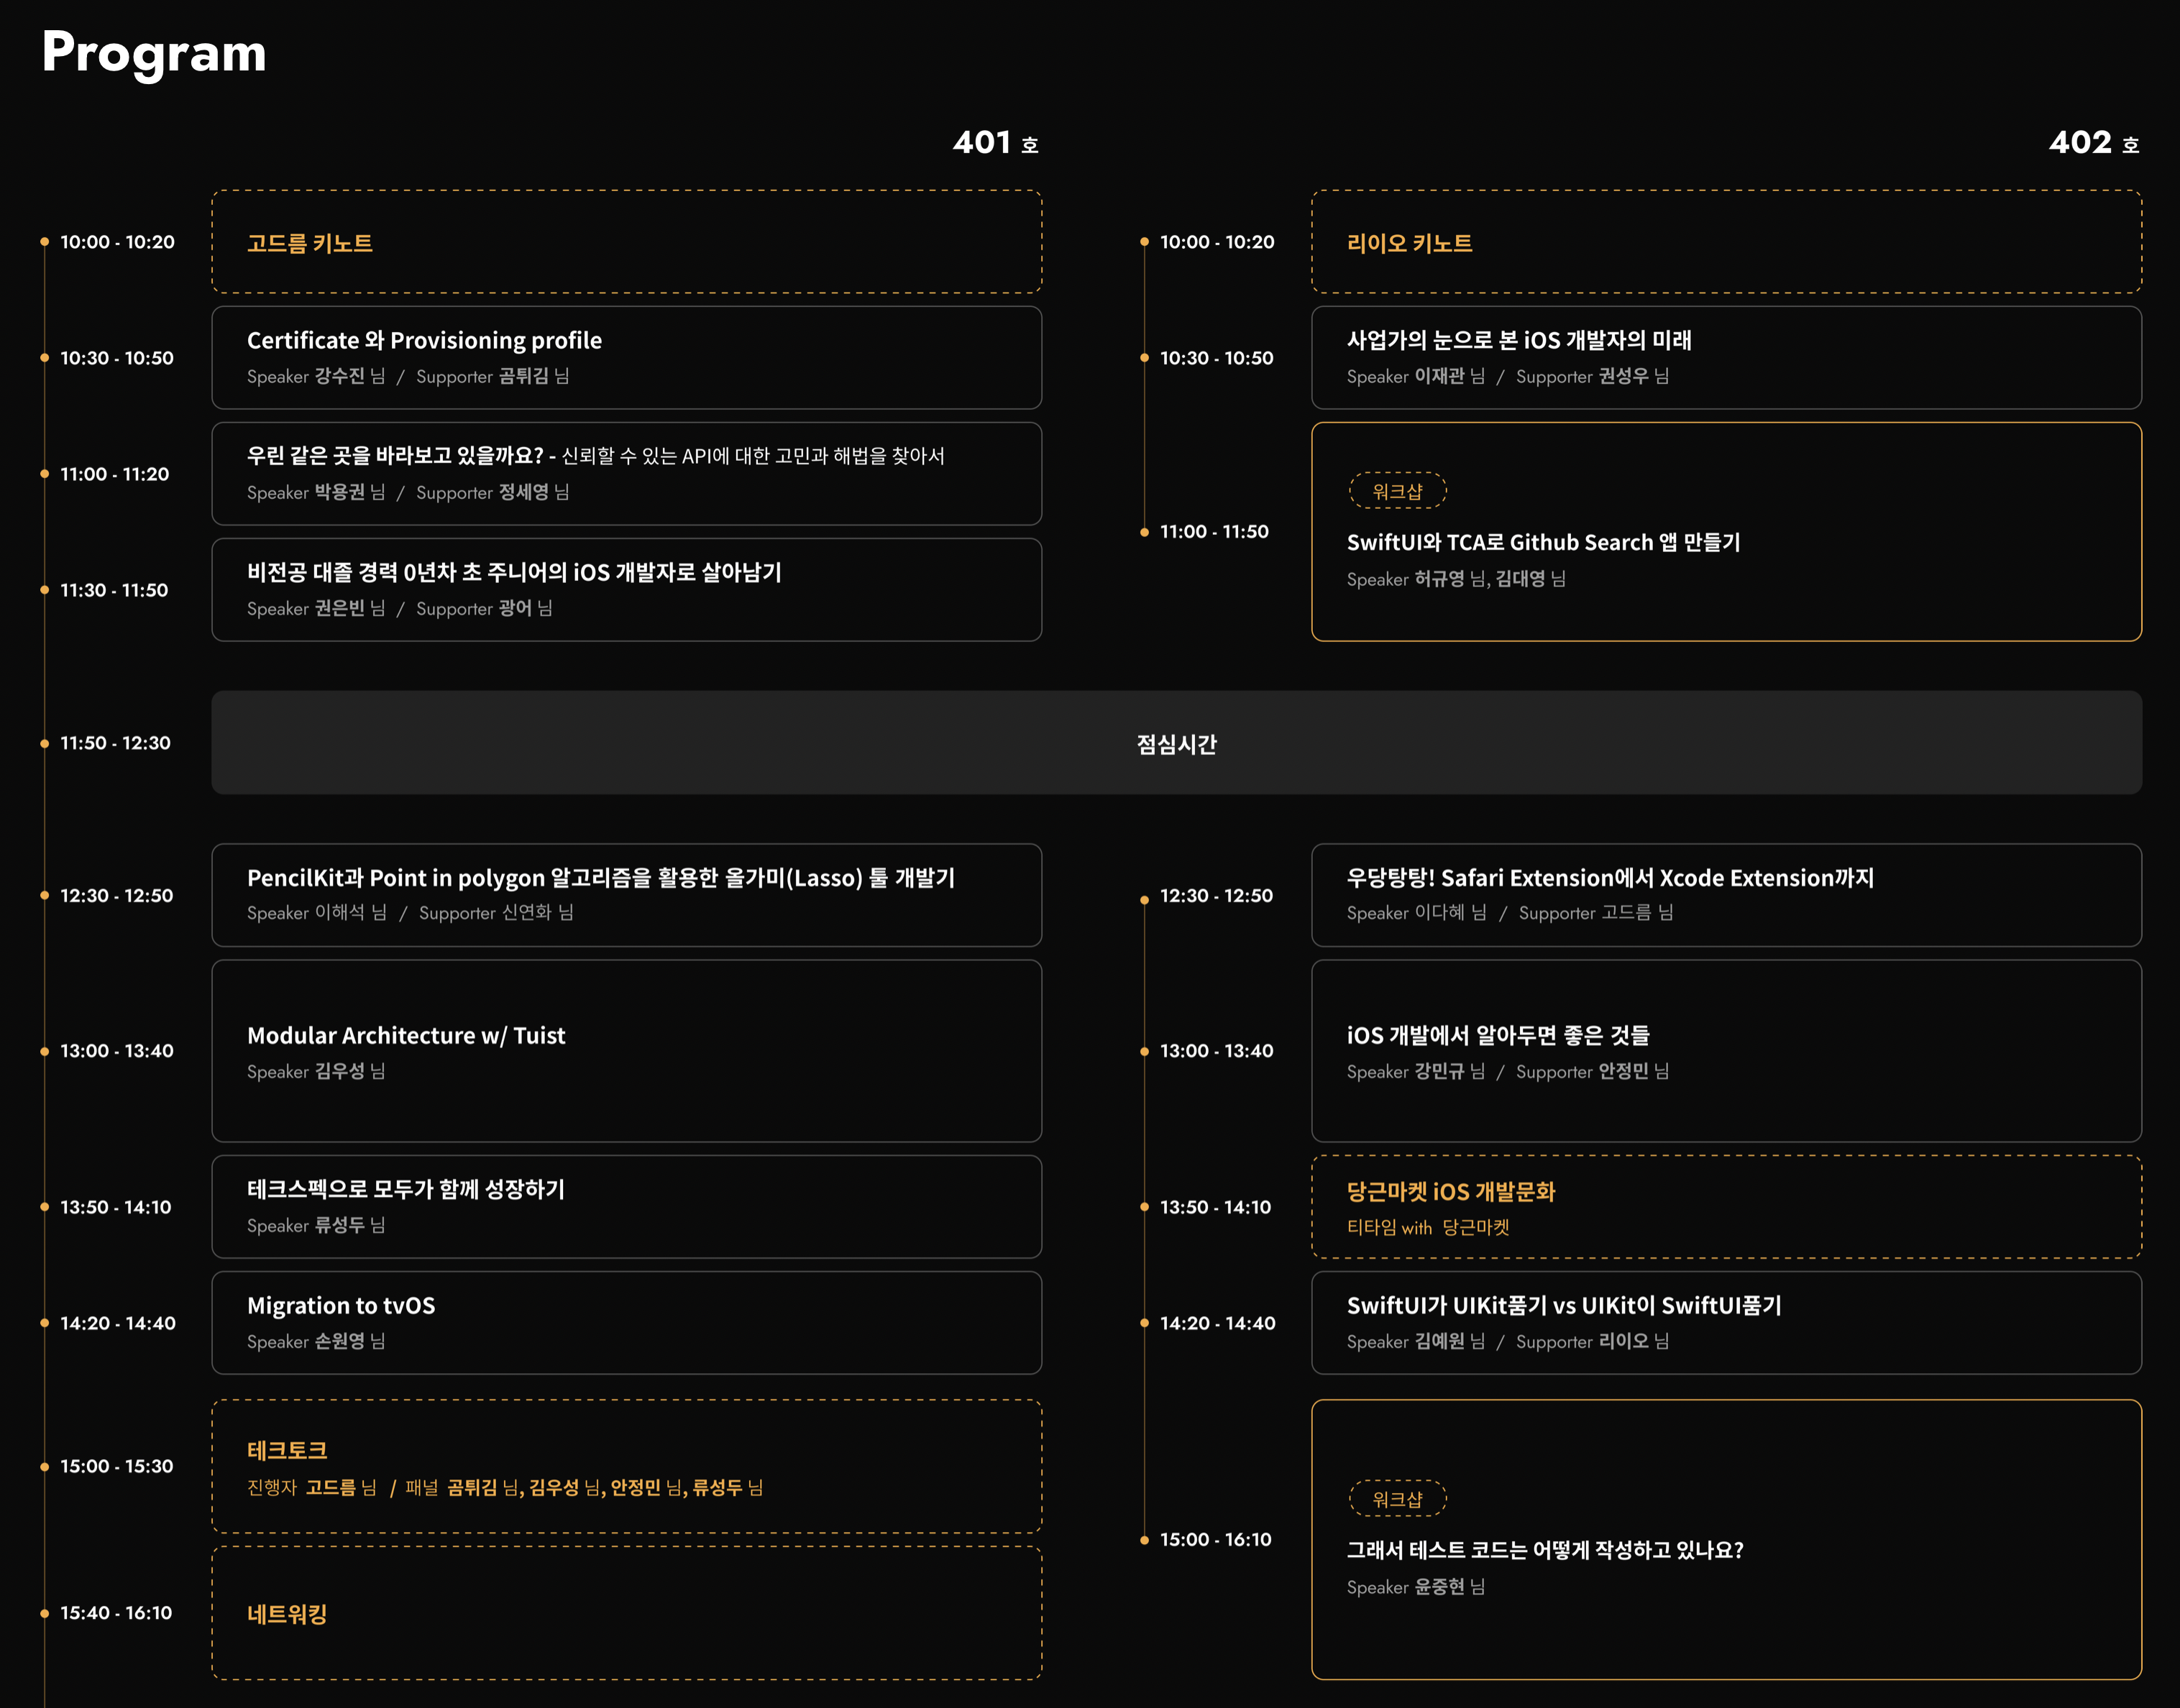Click the 워크샵 badge above the test-code session

tap(1397, 1499)
